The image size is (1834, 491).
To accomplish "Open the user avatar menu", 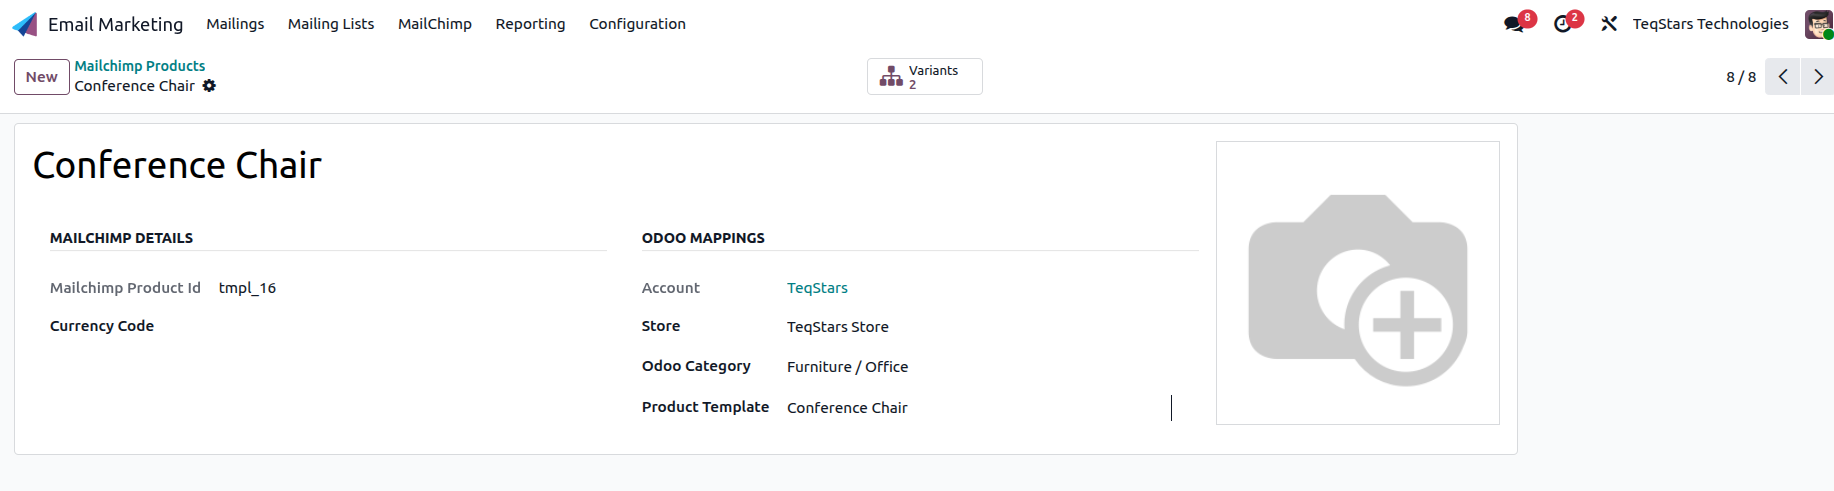I will [x=1819, y=24].
